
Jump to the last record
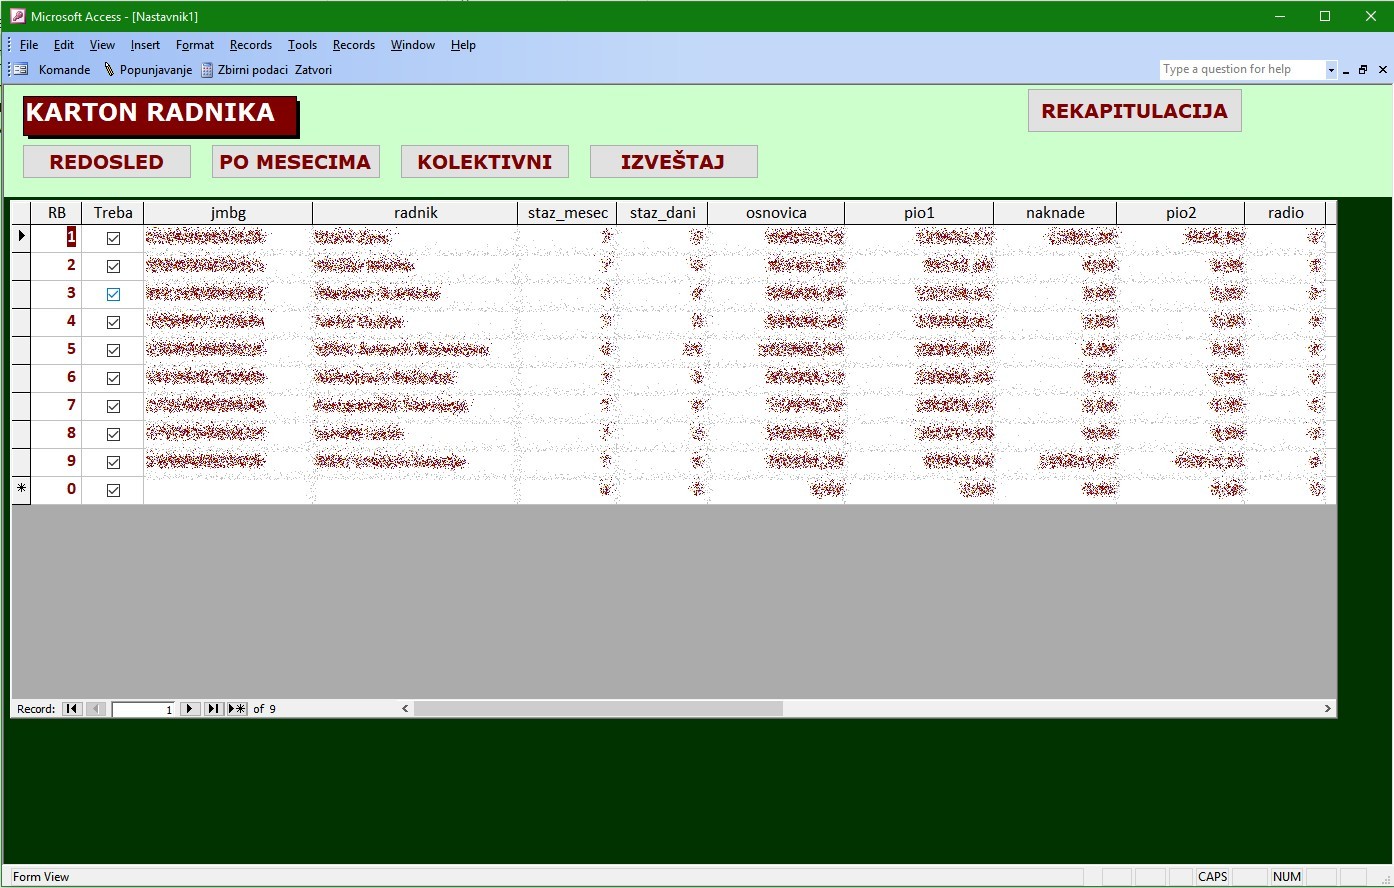213,709
